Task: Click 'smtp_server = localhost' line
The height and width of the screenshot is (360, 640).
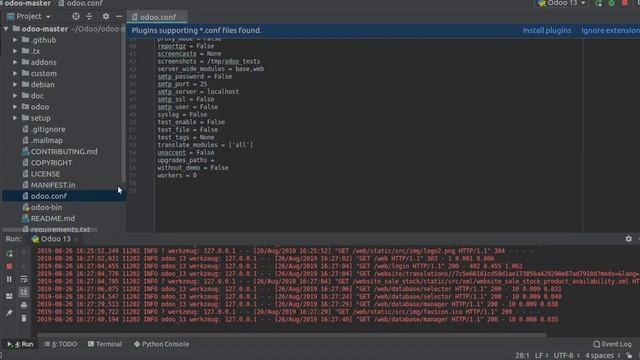Action: point(198,92)
